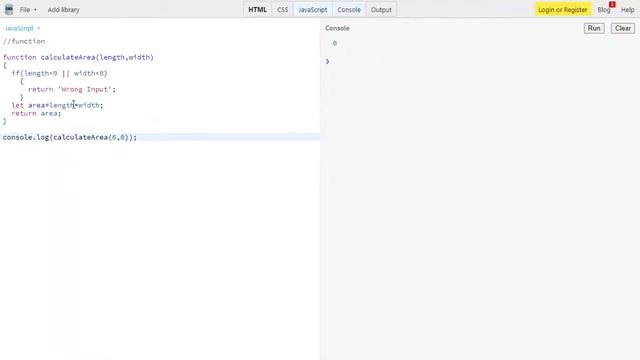Toggle the JavaScript panel tab
Viewport: 640px width, 360px height.
[x=313, y=9]
